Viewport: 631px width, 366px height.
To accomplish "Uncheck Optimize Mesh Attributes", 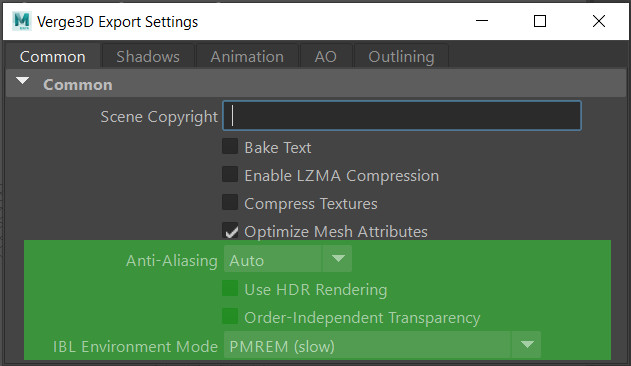I will point(230,230).
